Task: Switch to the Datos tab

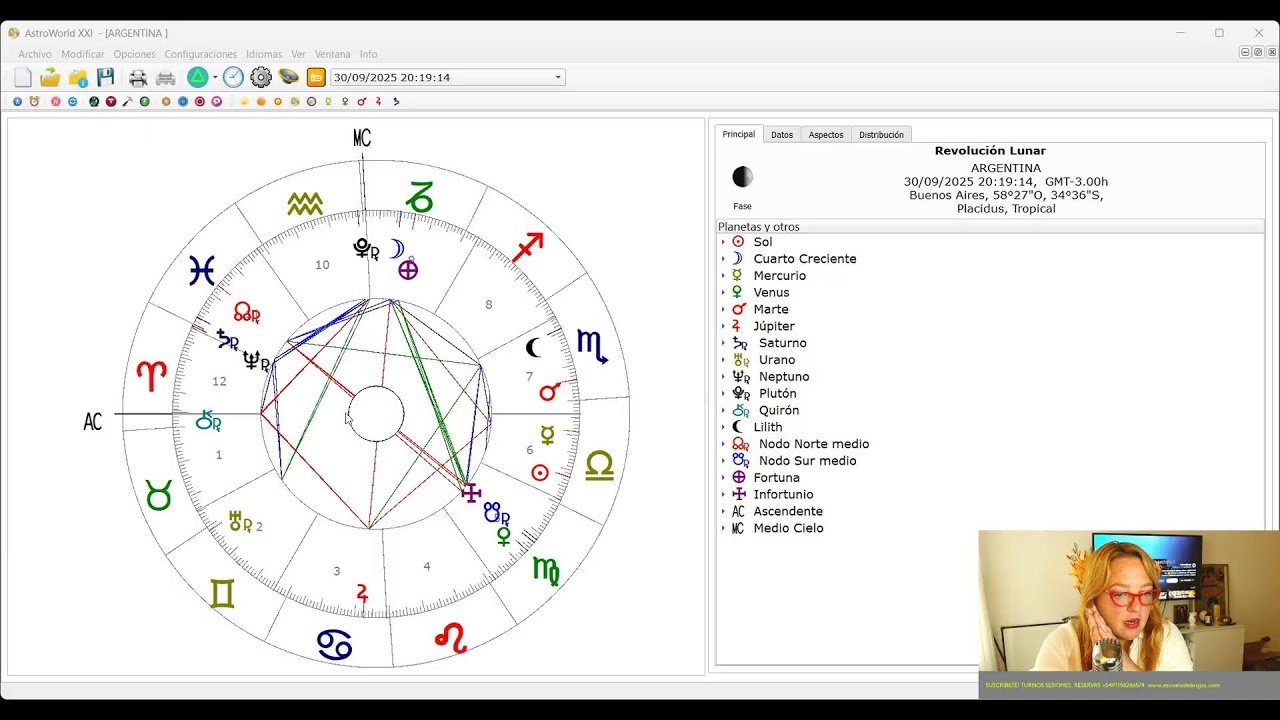Action: tap(782, 135)
